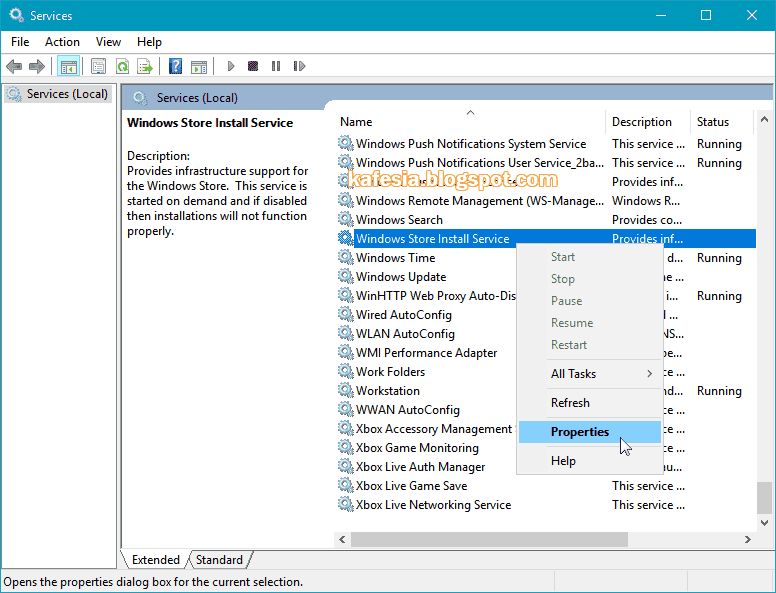Click the horizontal scrollbar right arrow
776x593 pixels.
pos(747,540)
